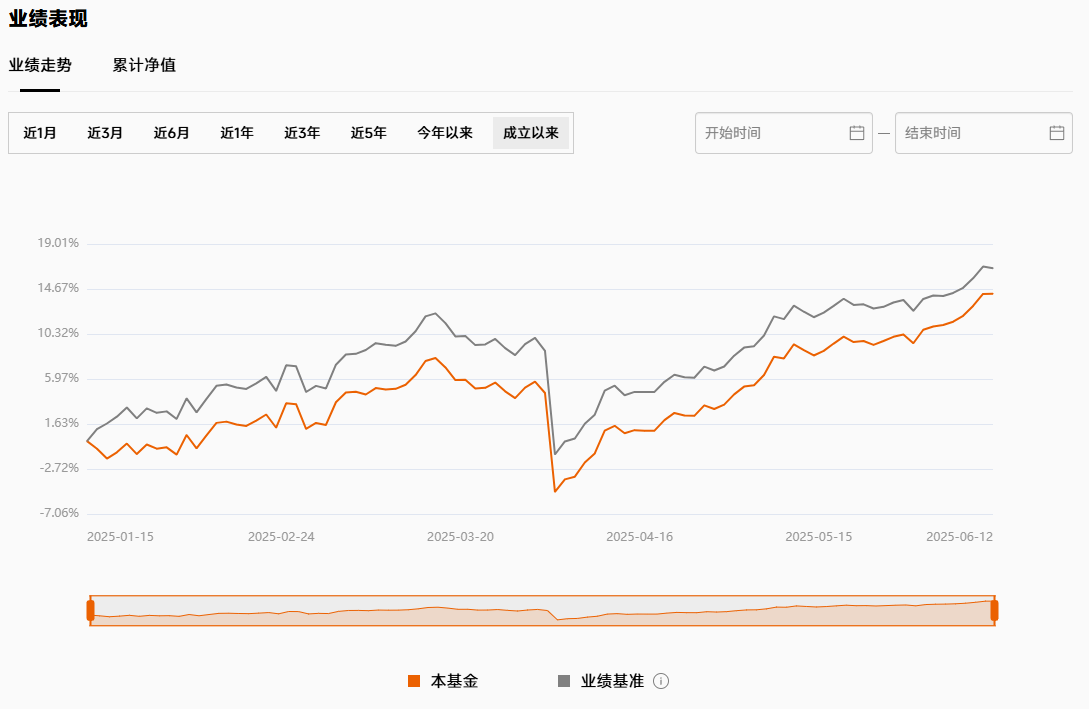The height and width of the screenshot is (709, 1089).
Task: Open 开始时间 date picker field
Action: pos(770,133)
